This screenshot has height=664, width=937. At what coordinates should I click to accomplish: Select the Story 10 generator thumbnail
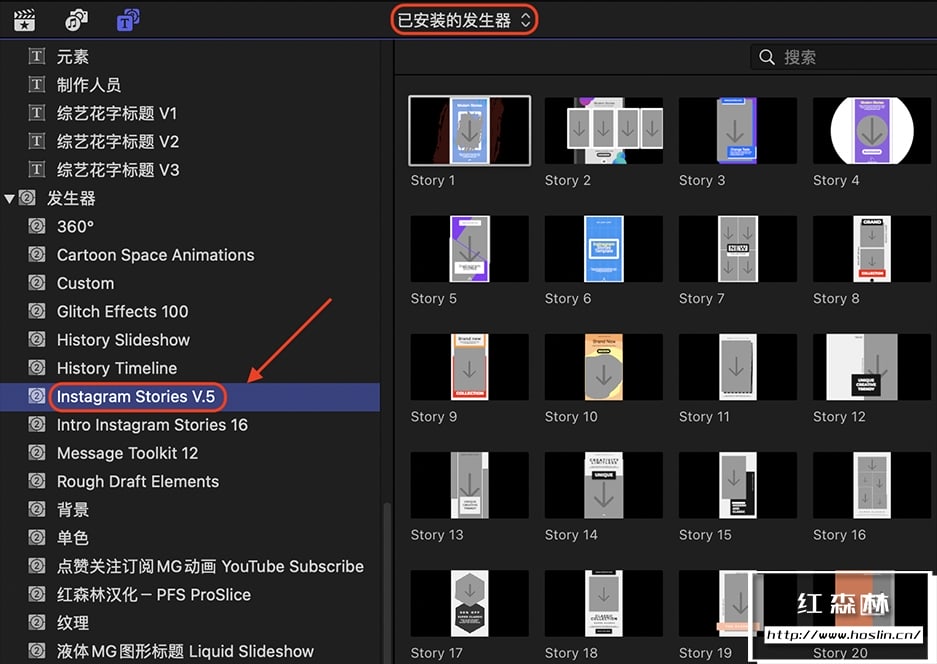pyautogui.click(x=604, y=367)
